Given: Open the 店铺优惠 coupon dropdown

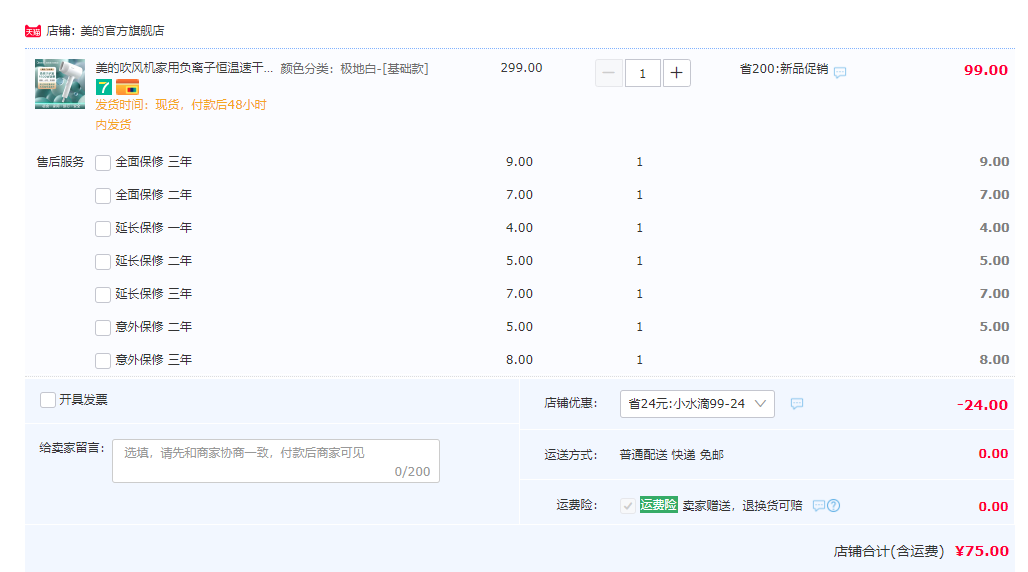Looking at the screenshot, I should [697, 404].
